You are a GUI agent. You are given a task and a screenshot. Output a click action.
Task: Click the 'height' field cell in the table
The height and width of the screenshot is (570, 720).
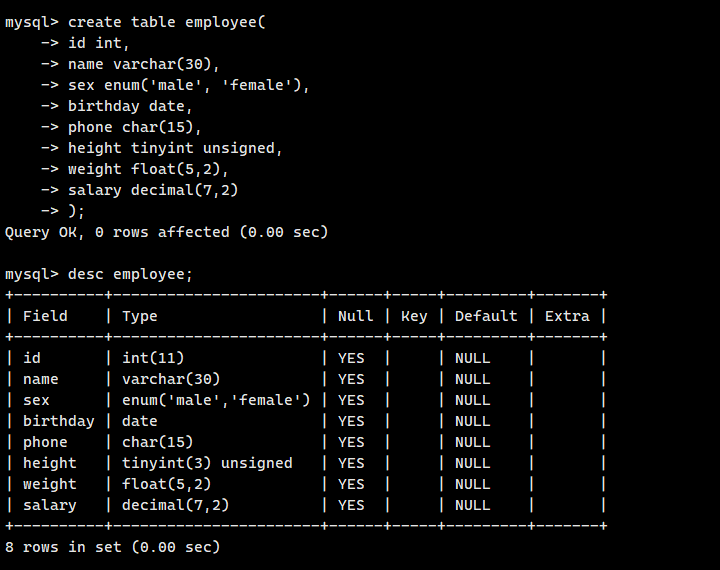pos(50,463)
